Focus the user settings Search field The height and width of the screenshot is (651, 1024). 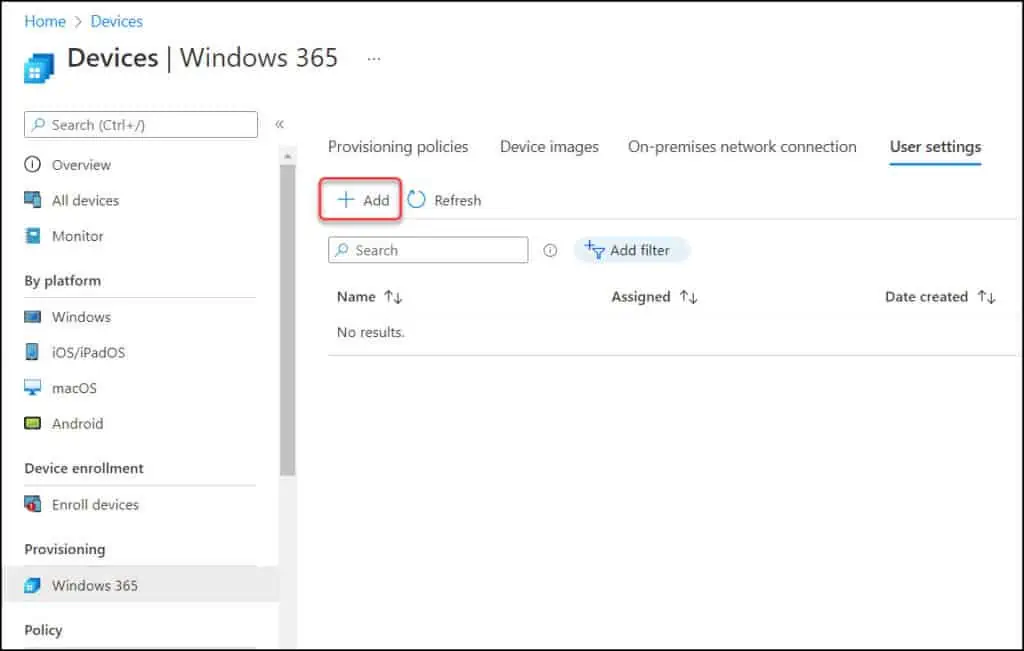[428, 250]
